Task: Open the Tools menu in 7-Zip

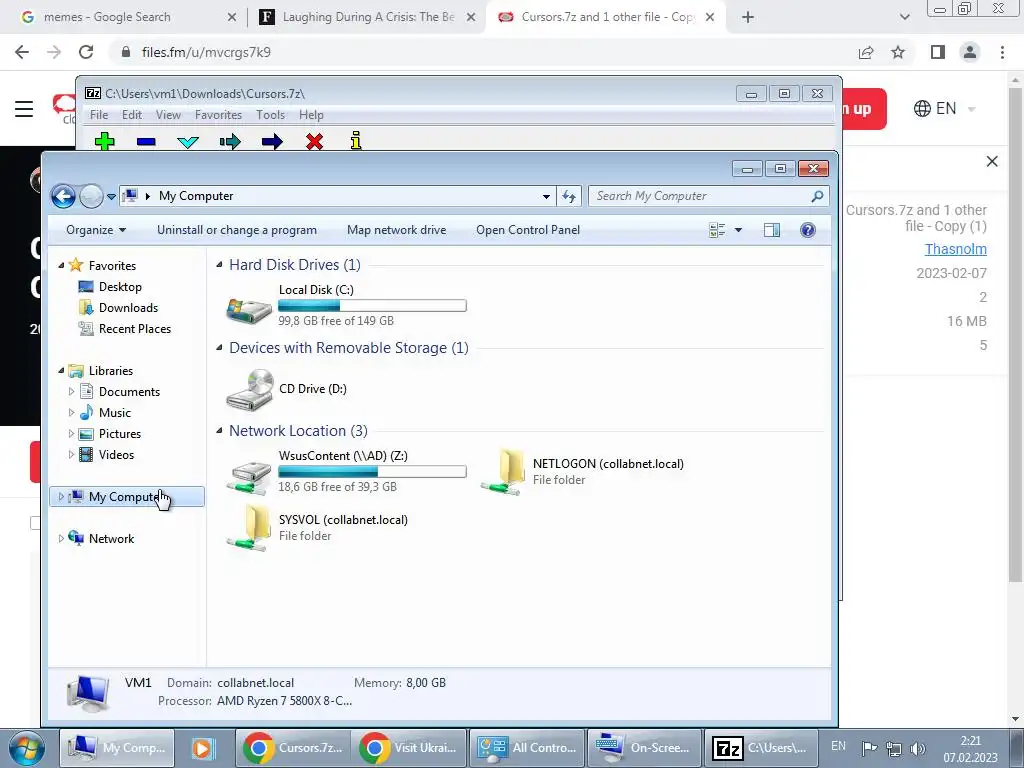Action: click(x=270, y=115)
